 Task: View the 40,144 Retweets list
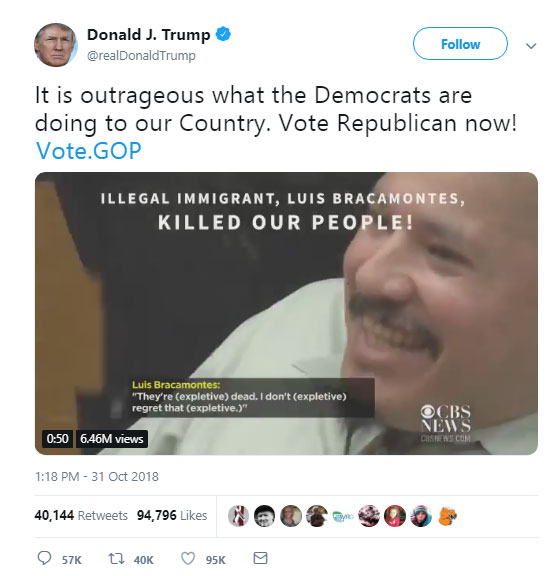pyautogui.click(x=81, y=515)
